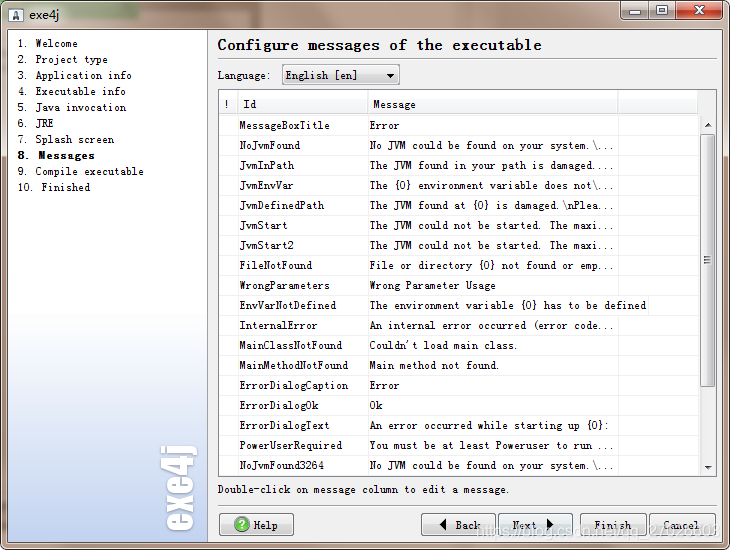Click the Next button's right arrow icon
730x550 pixels.
[x=550, y=524]
